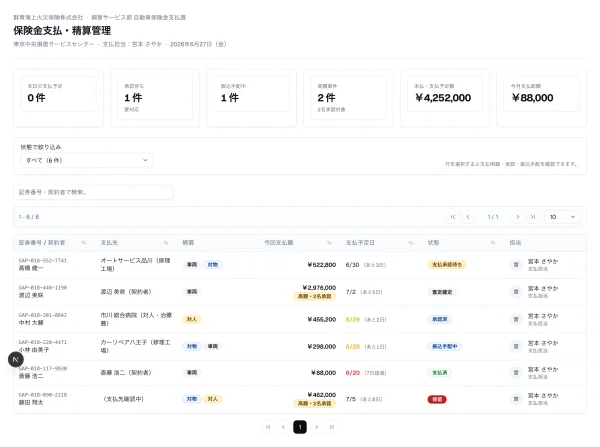This screenshot has width=600, height=447.
Task: Click previous arrow left of black page 1
Action: (284, 427)
